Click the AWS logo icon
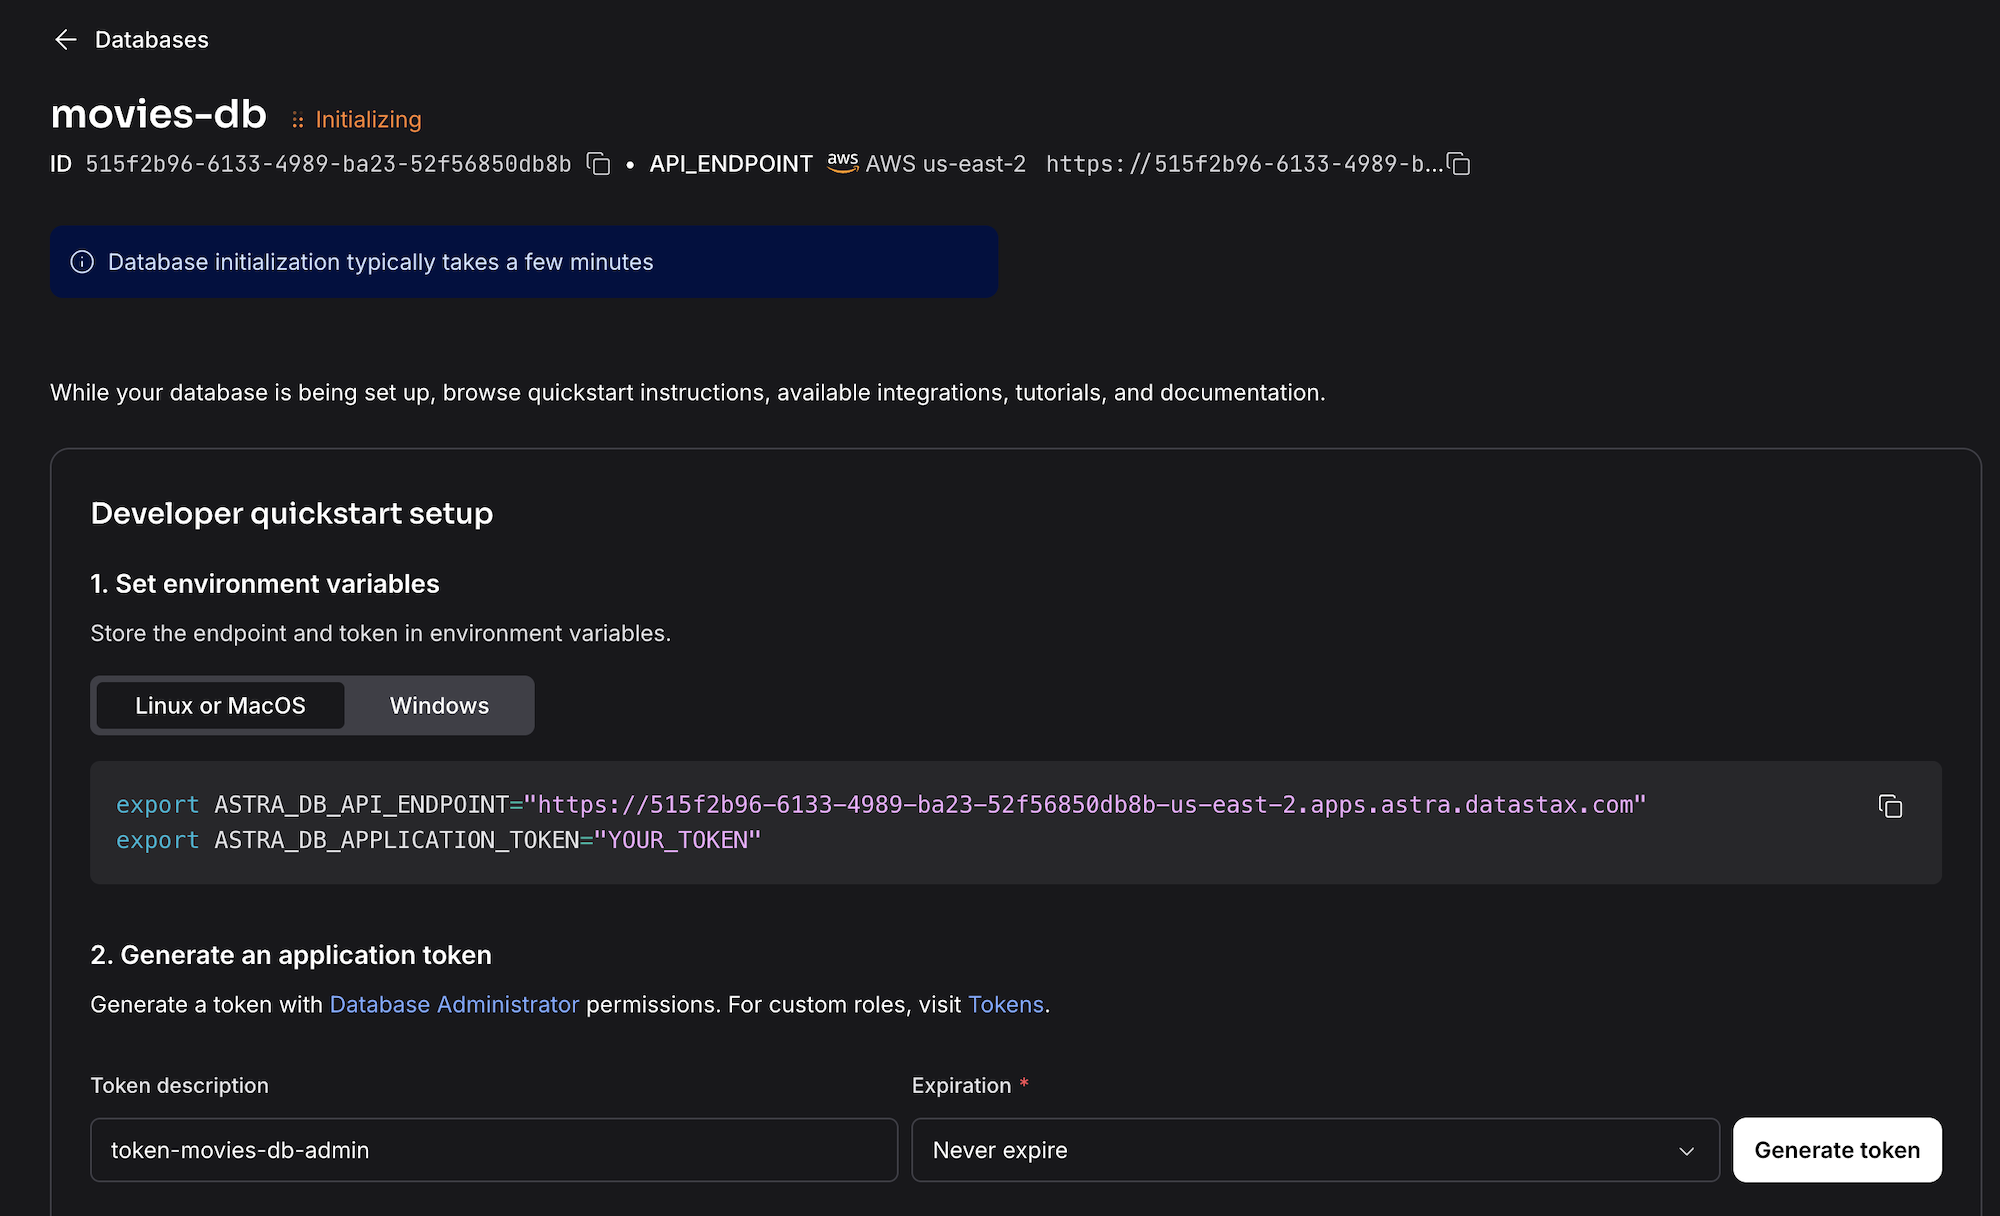The image size is (2000, 1216). tap(843, 162)
